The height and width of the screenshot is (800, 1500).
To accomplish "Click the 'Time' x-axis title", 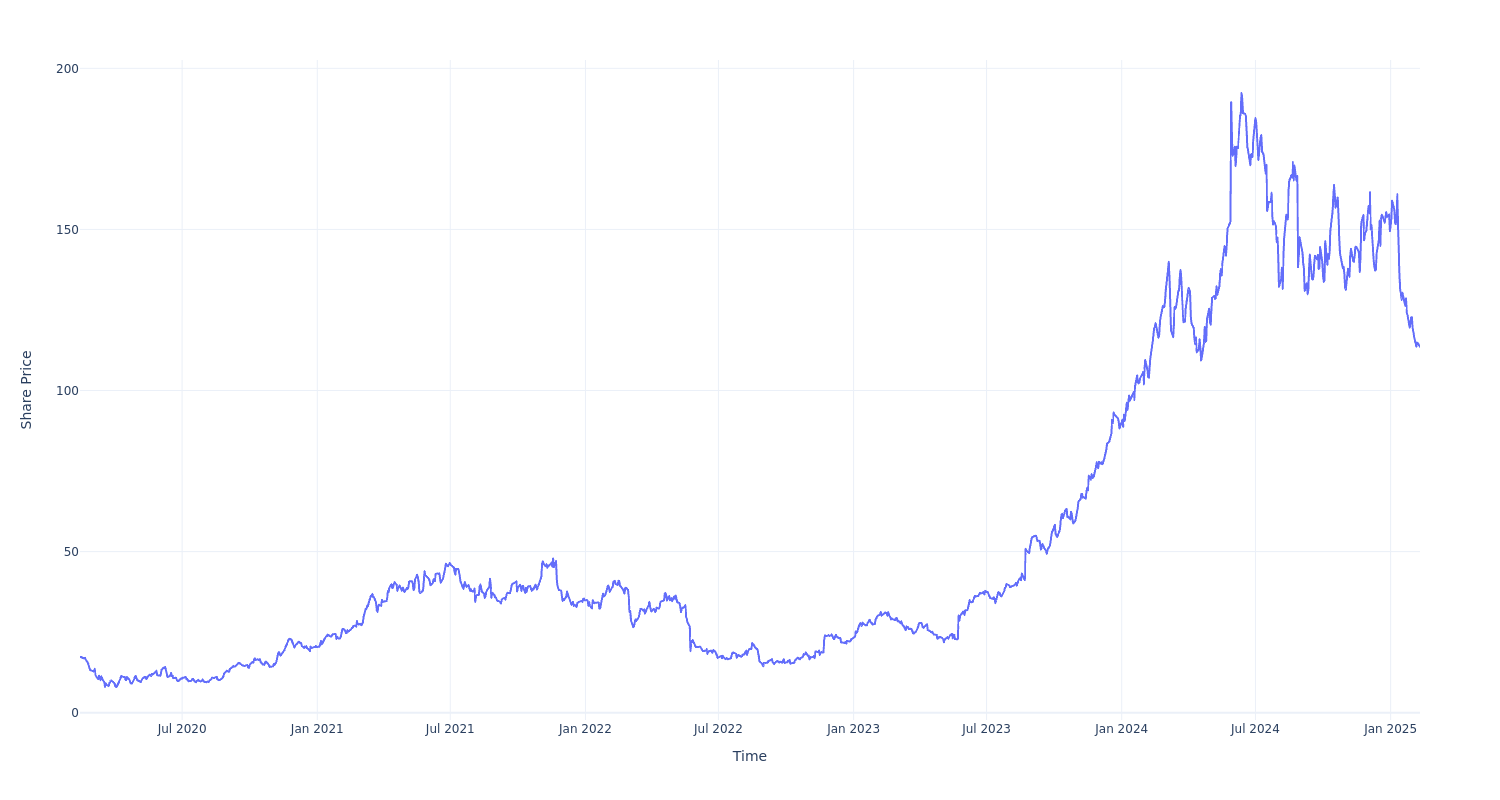I will click(750, 756).
